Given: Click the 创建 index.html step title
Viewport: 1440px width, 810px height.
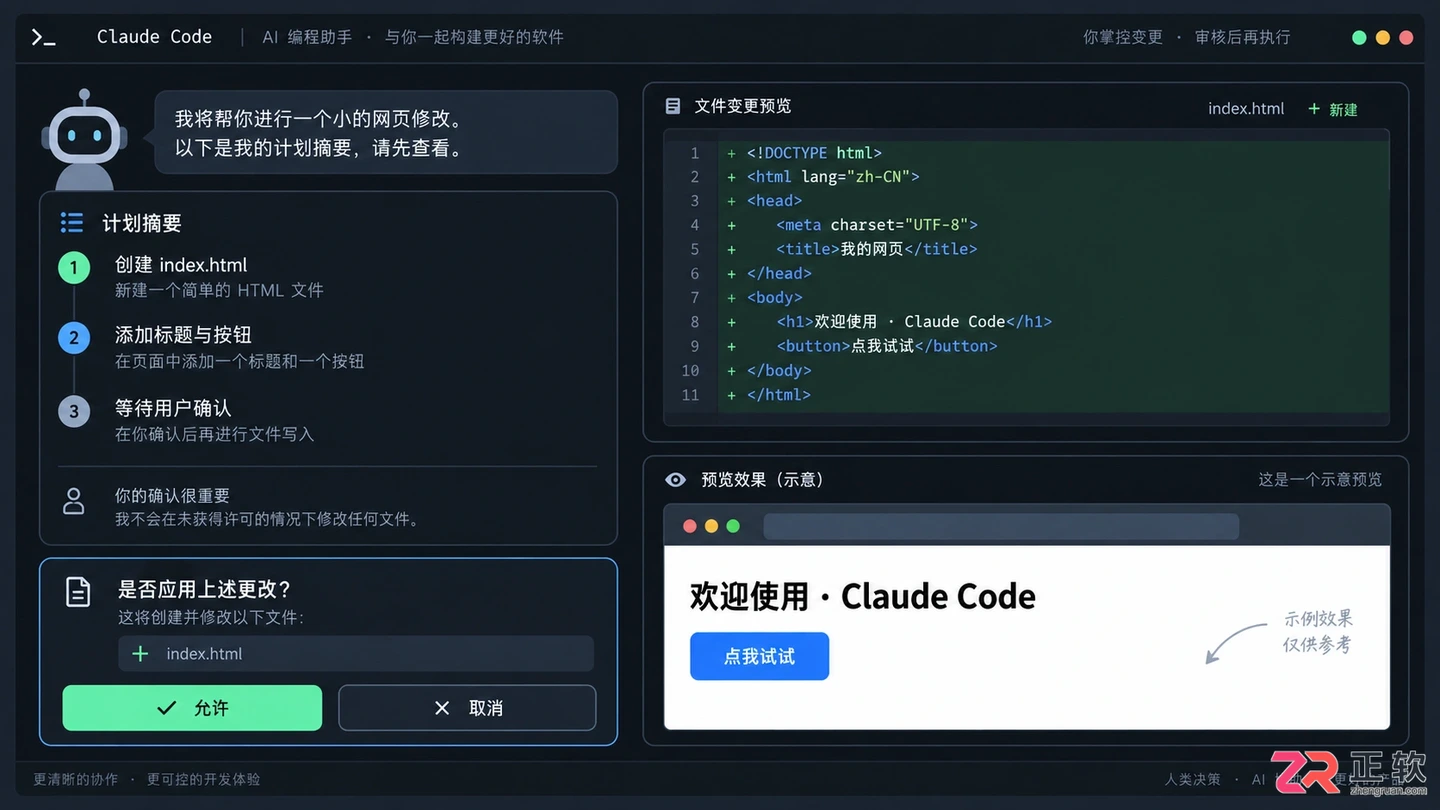Looking at the screenshot, I should 181,265.
